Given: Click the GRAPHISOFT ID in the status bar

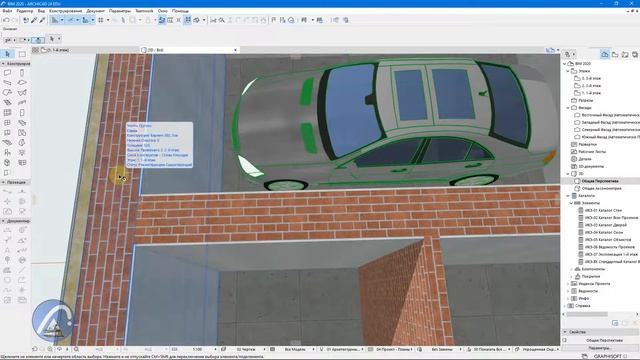Looking at the screenshot, I should click(x=610, y=357).
